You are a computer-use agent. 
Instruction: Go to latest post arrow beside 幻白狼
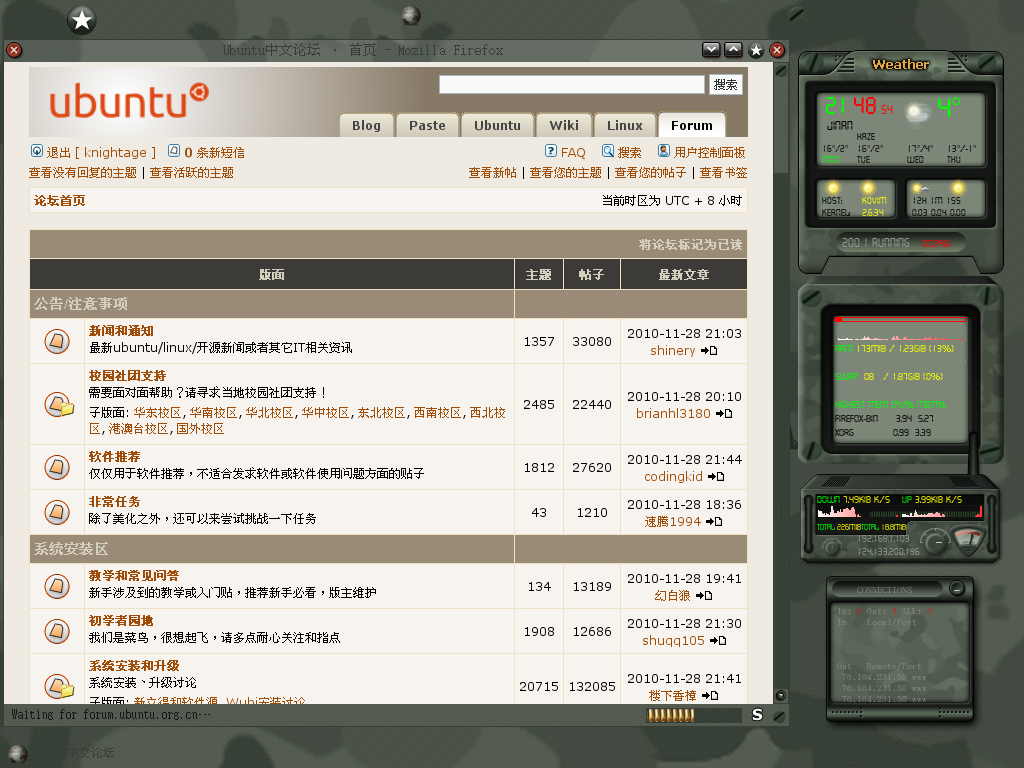pyautogui.click(x=704, y=596)
